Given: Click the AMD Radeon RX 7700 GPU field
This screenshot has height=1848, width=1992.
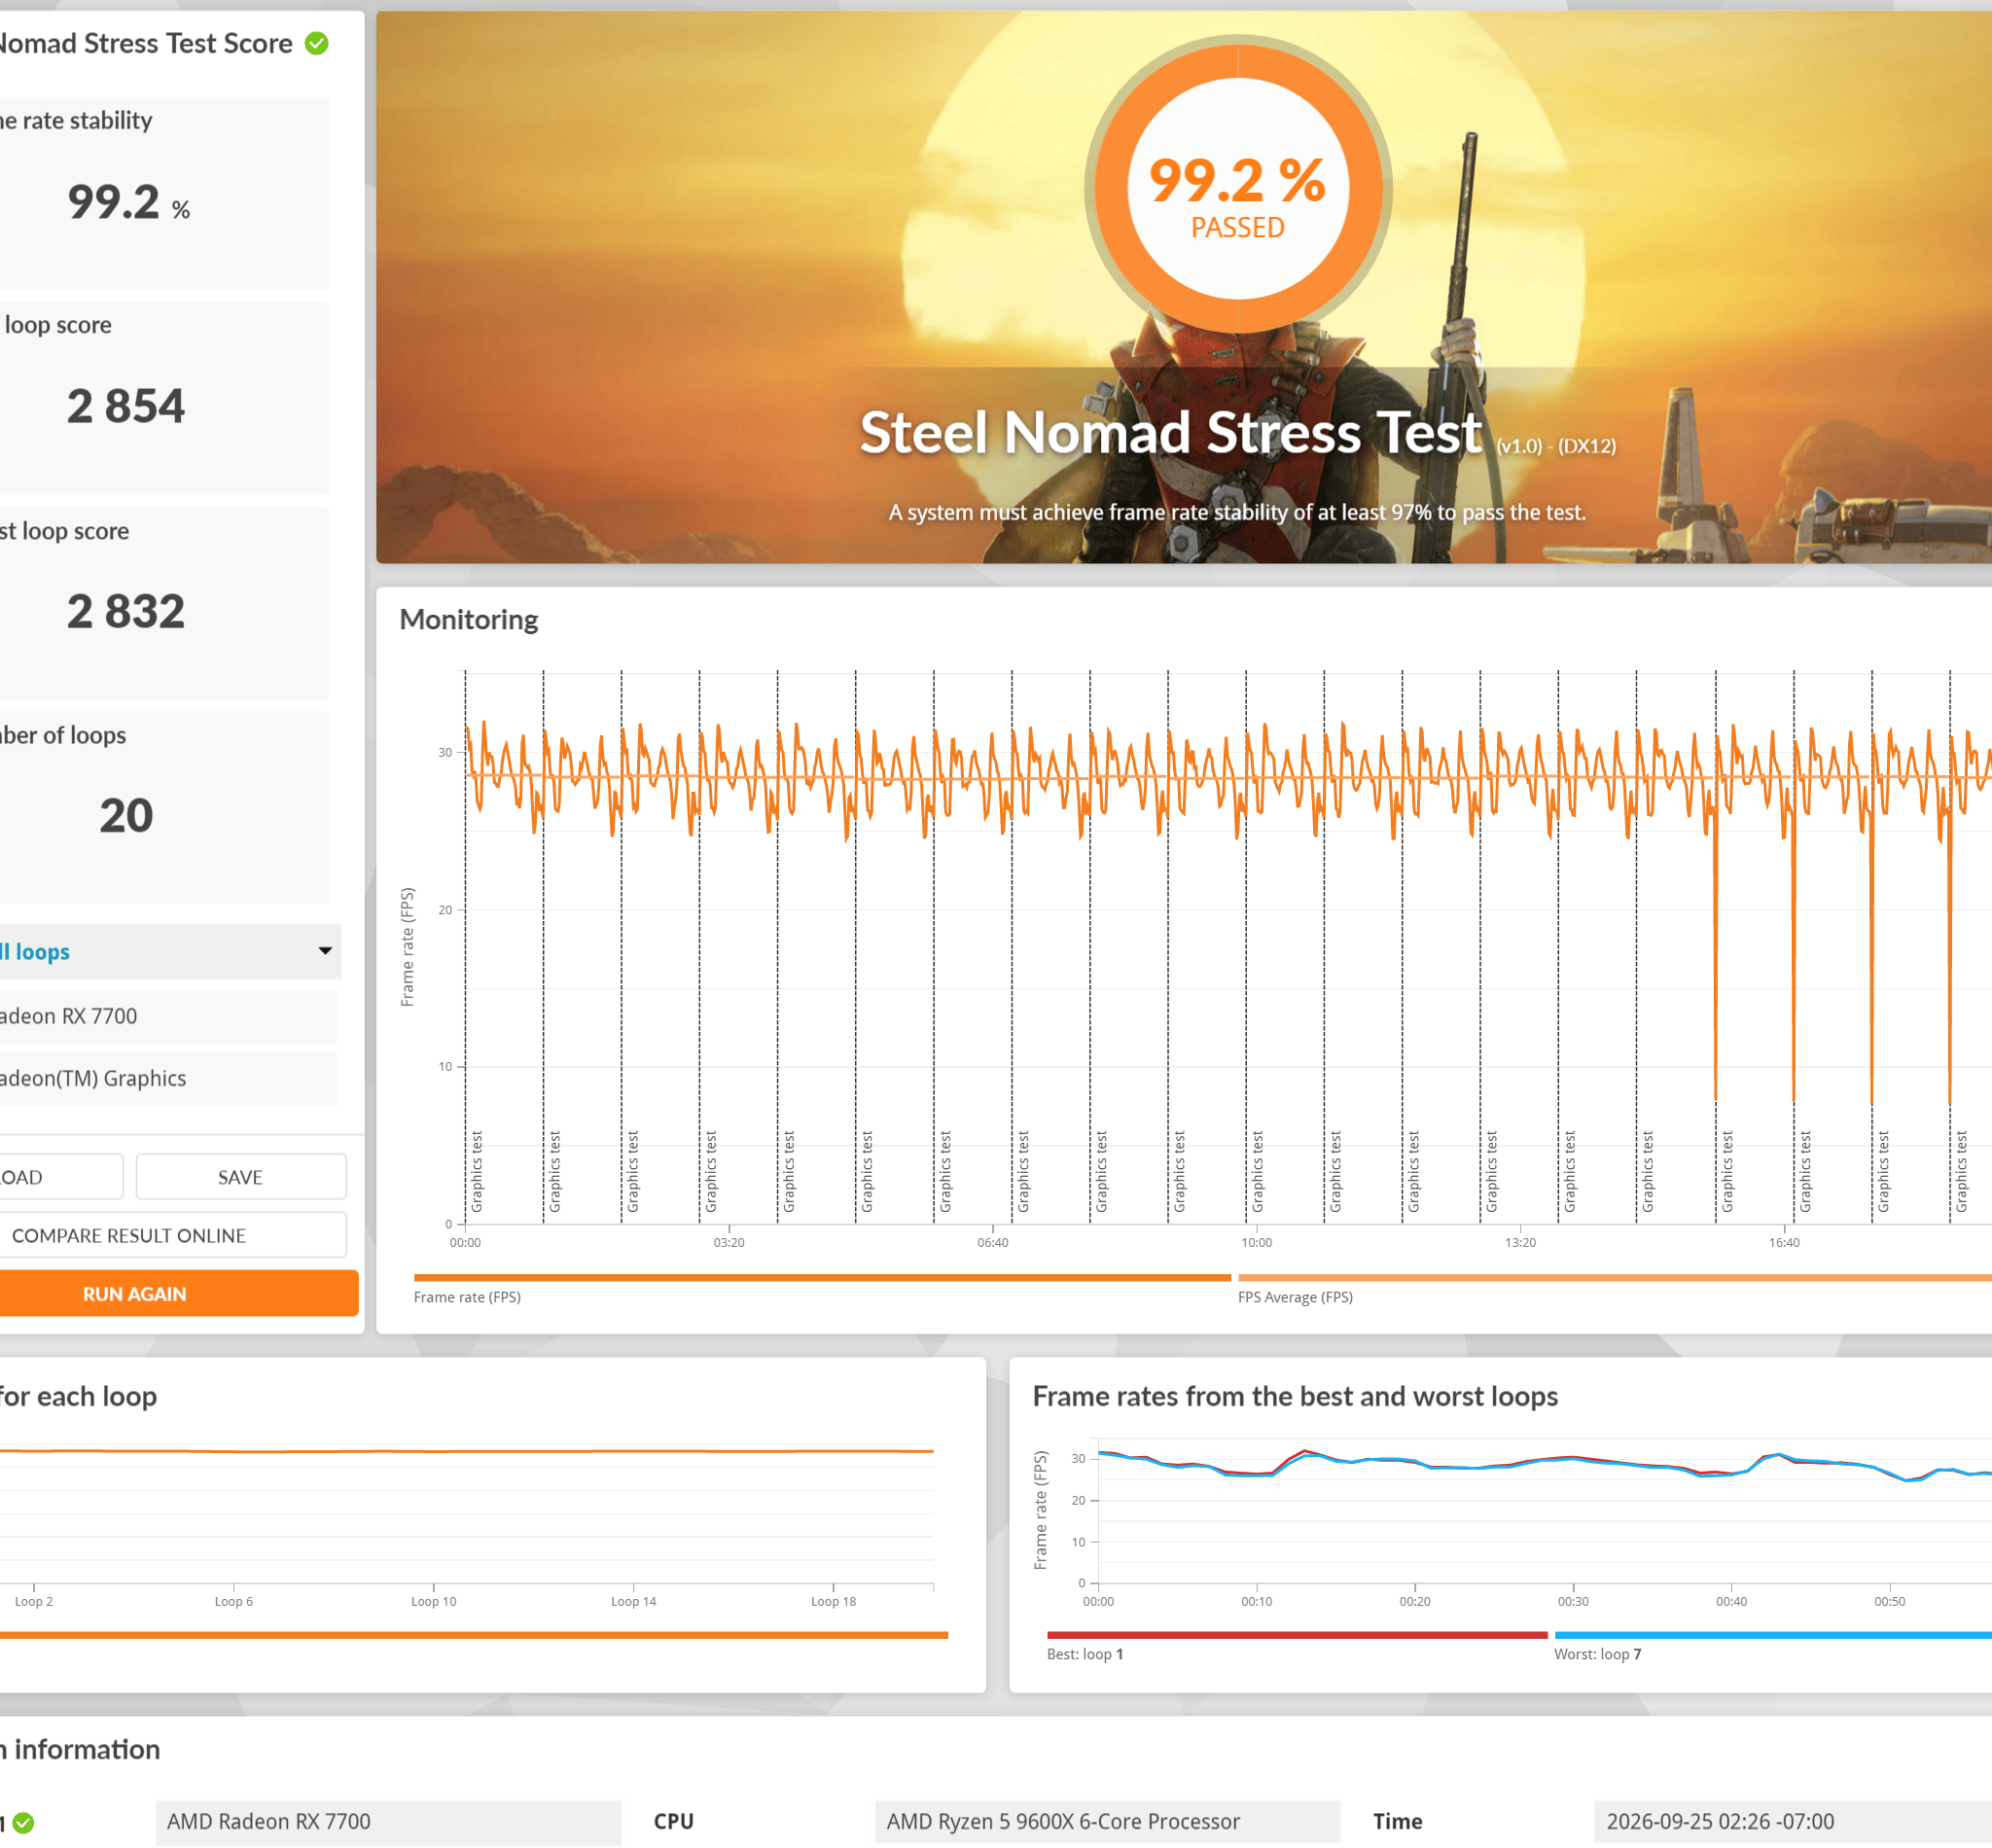Looking at the screenshot, I should coord(388,1822).
